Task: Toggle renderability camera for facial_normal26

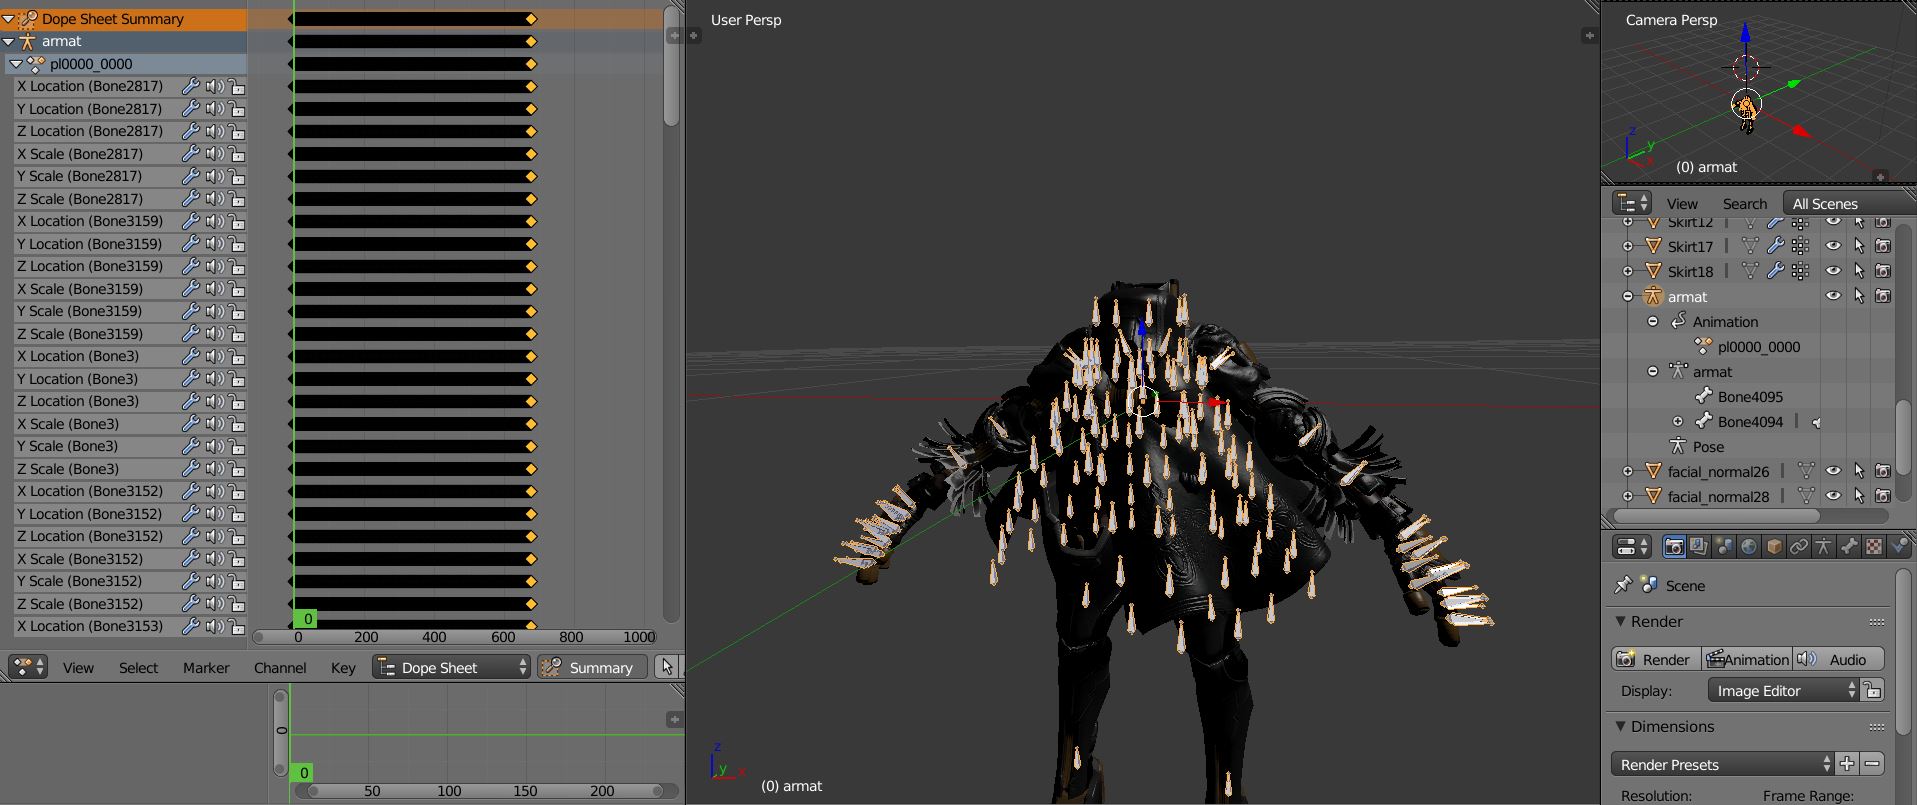Action: click(x=1883, y=471)
